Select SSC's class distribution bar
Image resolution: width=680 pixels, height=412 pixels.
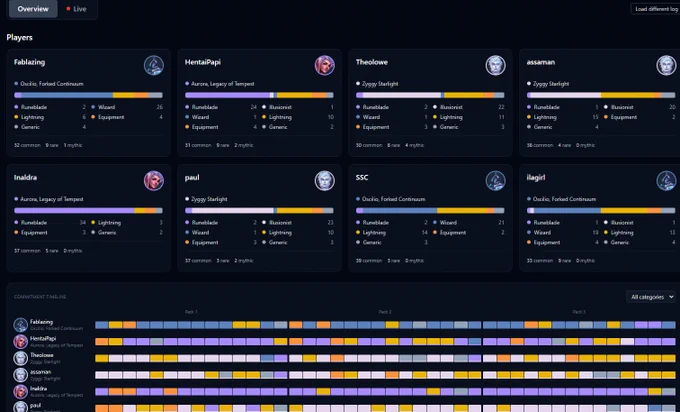tap(430, 210)
